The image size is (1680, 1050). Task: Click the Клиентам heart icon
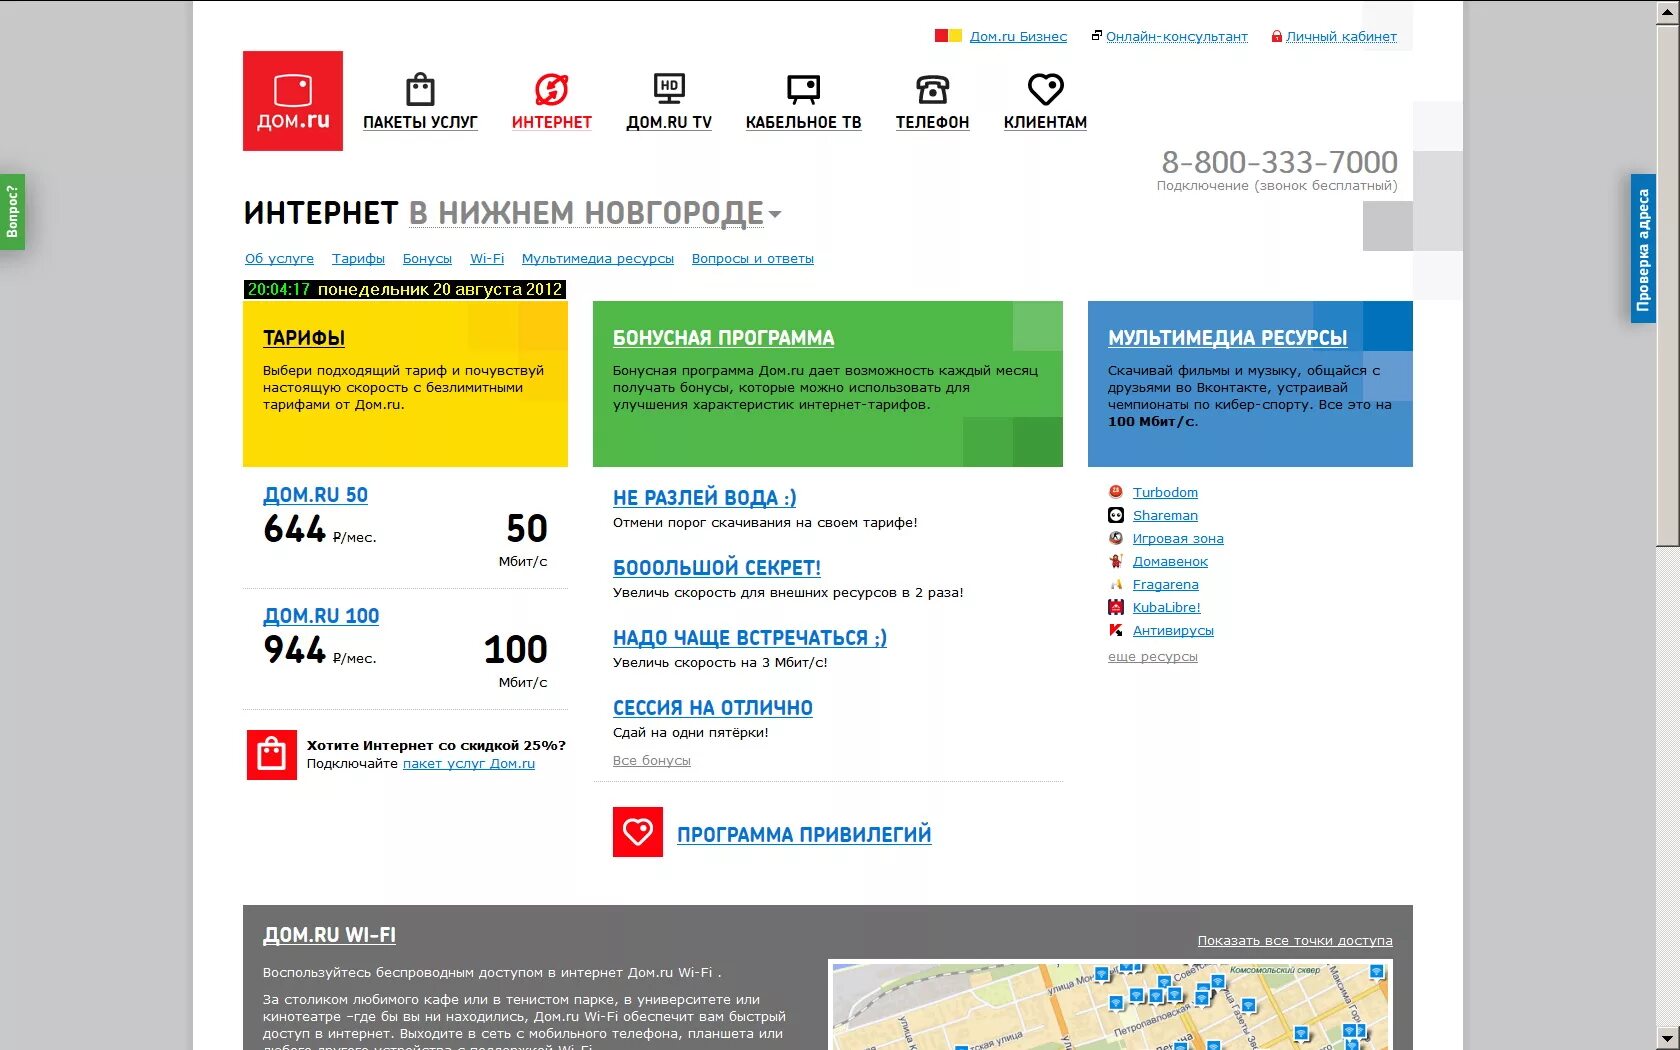tap(1045, 89)
